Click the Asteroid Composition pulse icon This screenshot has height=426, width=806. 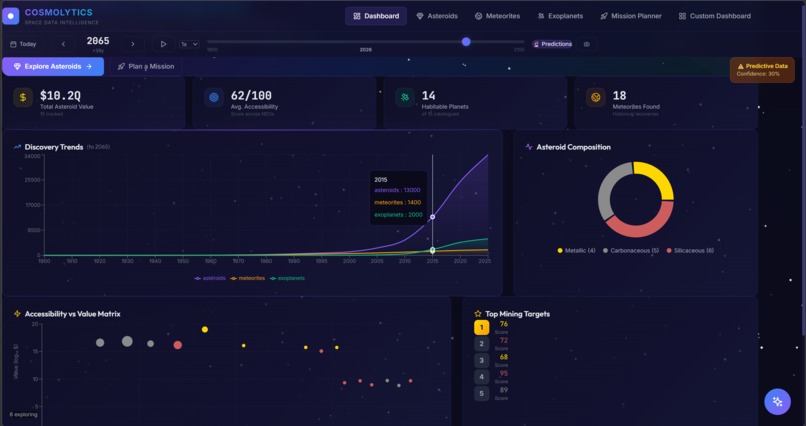529,147
